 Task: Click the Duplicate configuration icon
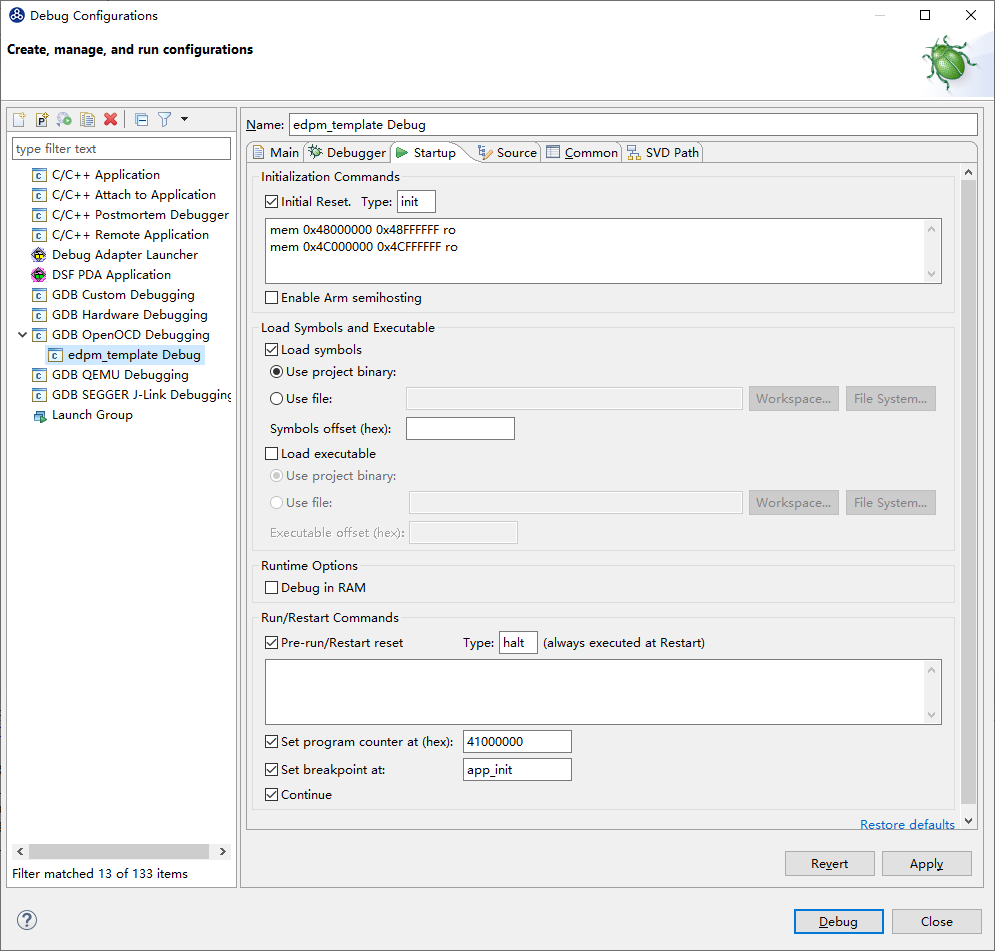pyautogui.click(x=87, y=119)
